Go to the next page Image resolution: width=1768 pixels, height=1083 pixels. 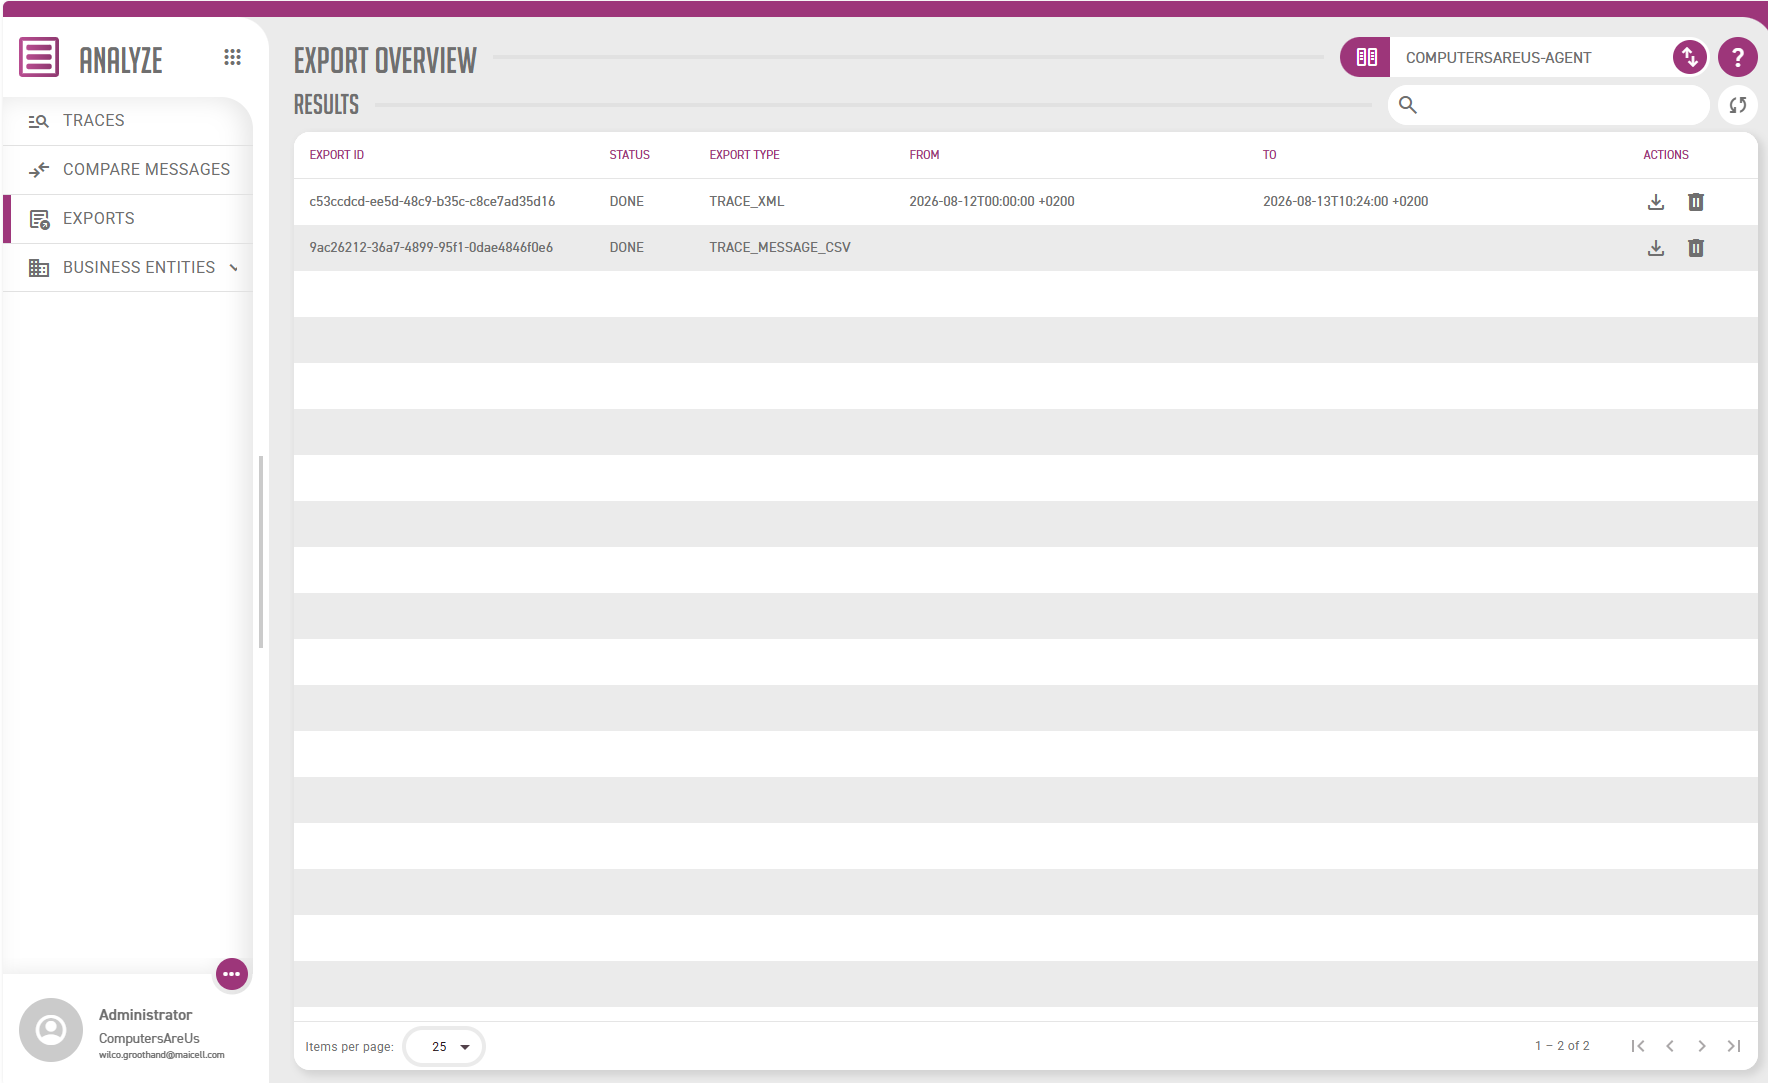click(x=1702, y=1046)
